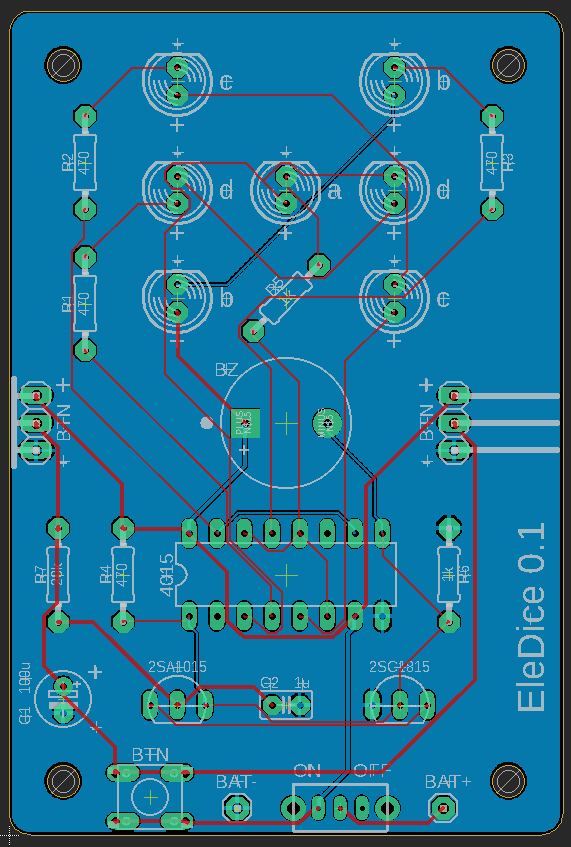Select the R7 resistor body
This screenshot has width=571, height=847.
[58, 574]
